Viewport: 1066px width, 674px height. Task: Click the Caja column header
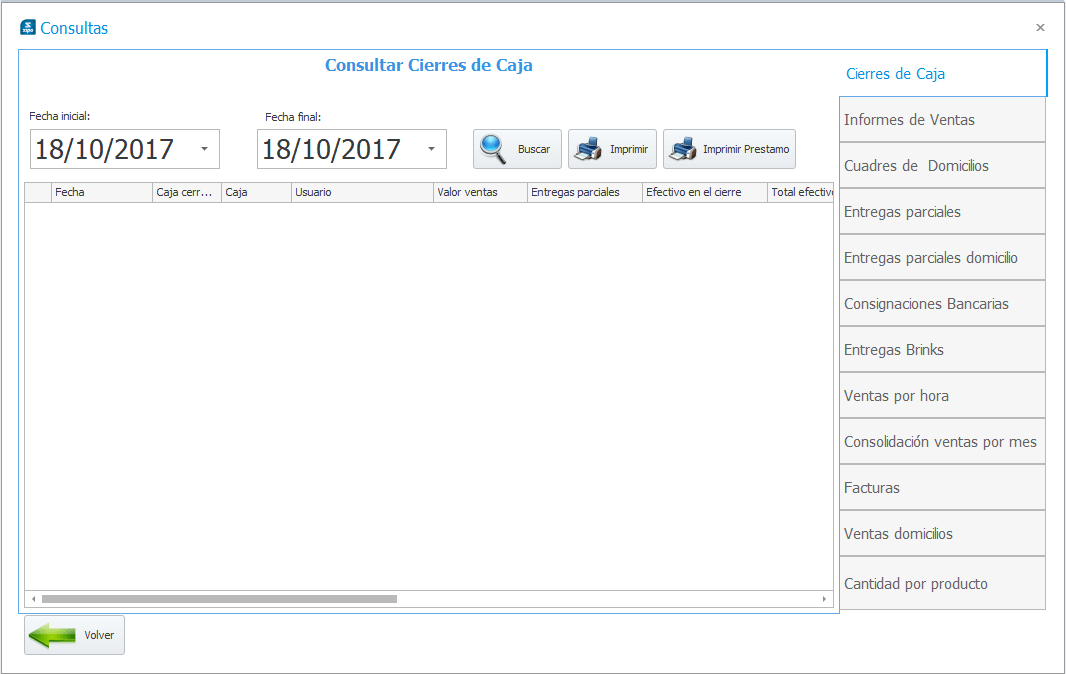[256, 192]
